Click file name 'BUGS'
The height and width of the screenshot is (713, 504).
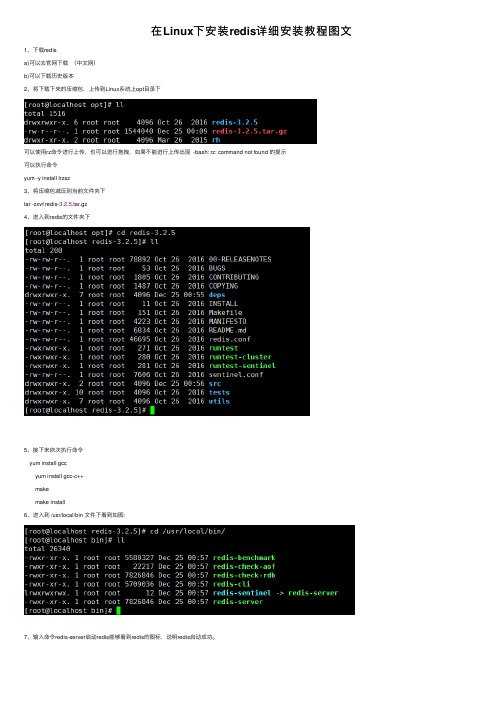pos(217,268)
